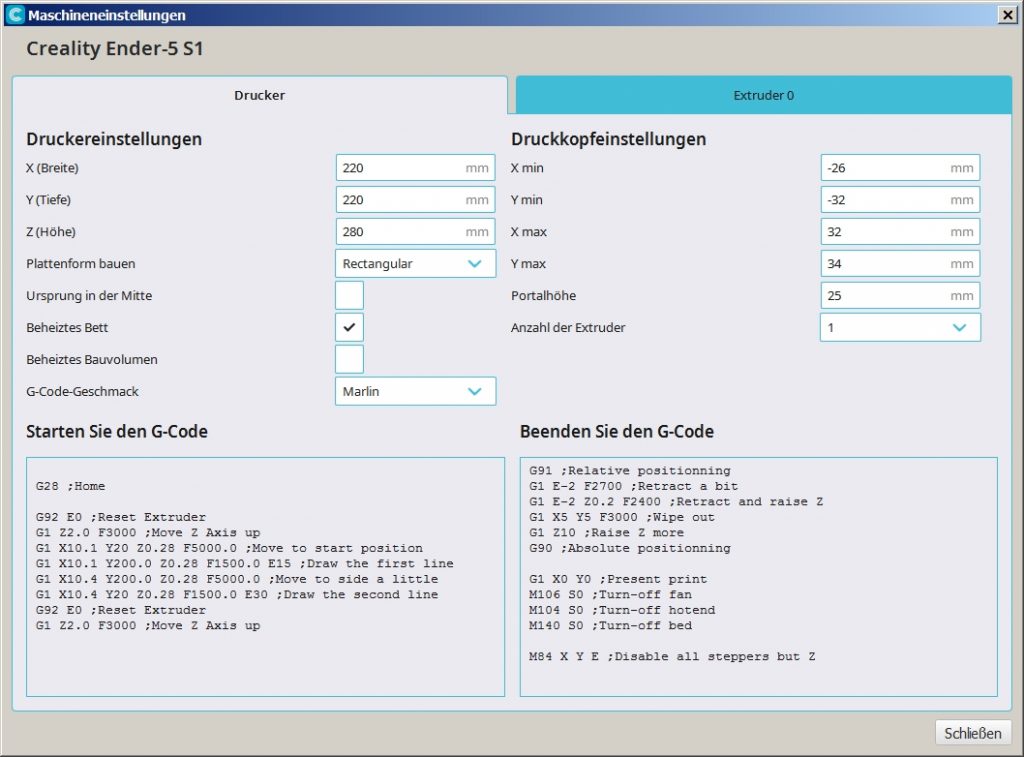Click the 'G28 ;Home' line

point(71,486)
